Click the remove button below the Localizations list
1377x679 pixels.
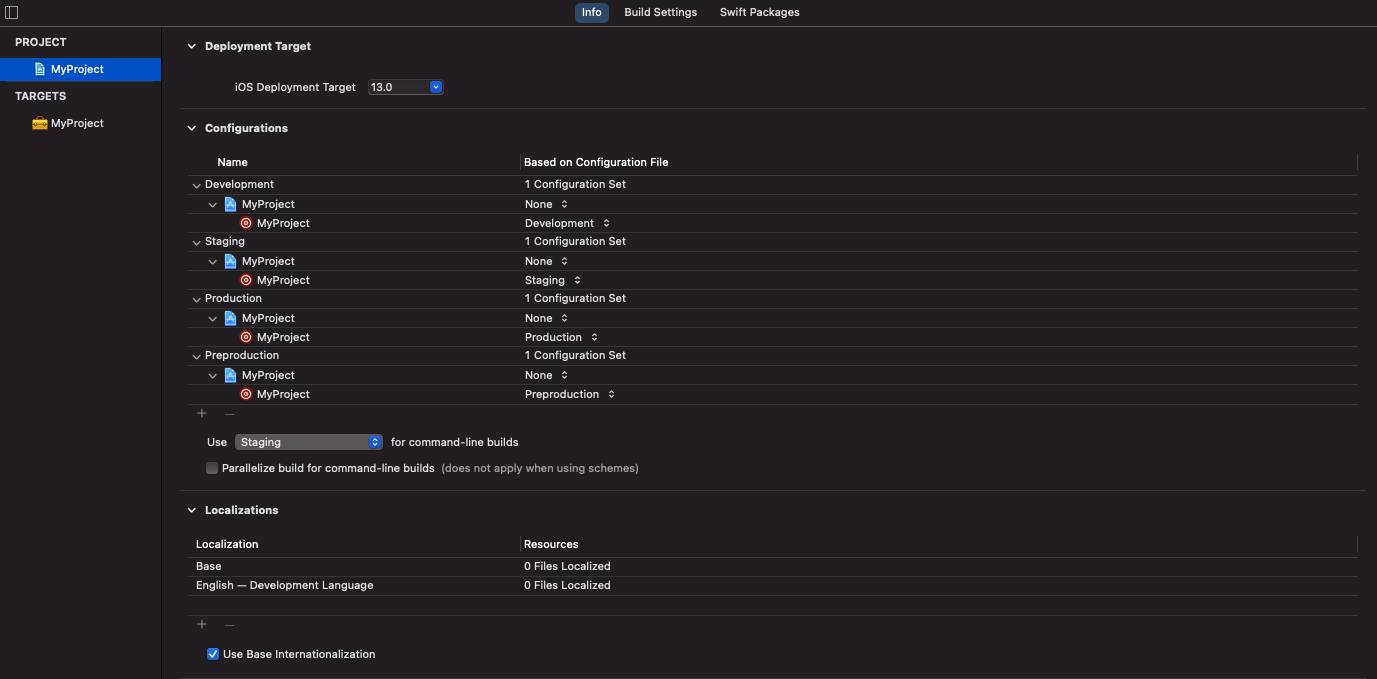click(x=228, y=624)
